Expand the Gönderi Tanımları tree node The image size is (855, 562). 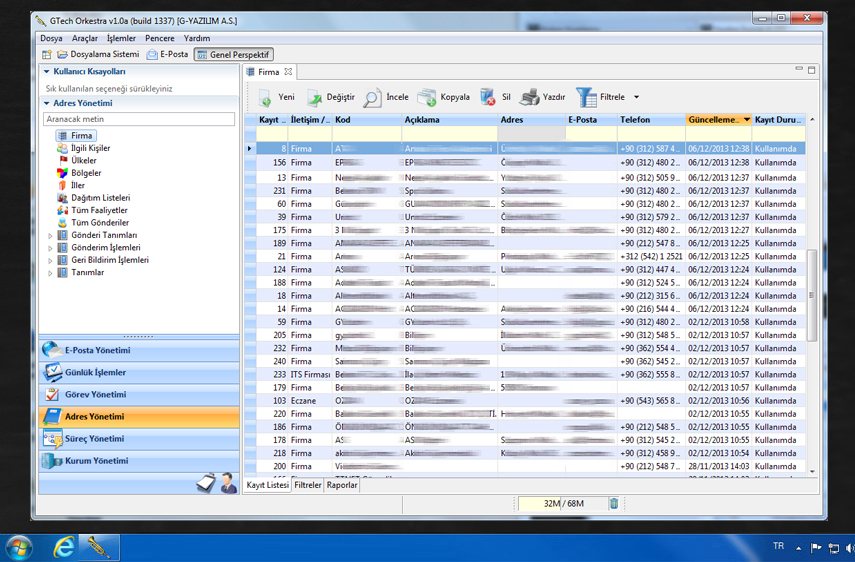click(51, 236)
